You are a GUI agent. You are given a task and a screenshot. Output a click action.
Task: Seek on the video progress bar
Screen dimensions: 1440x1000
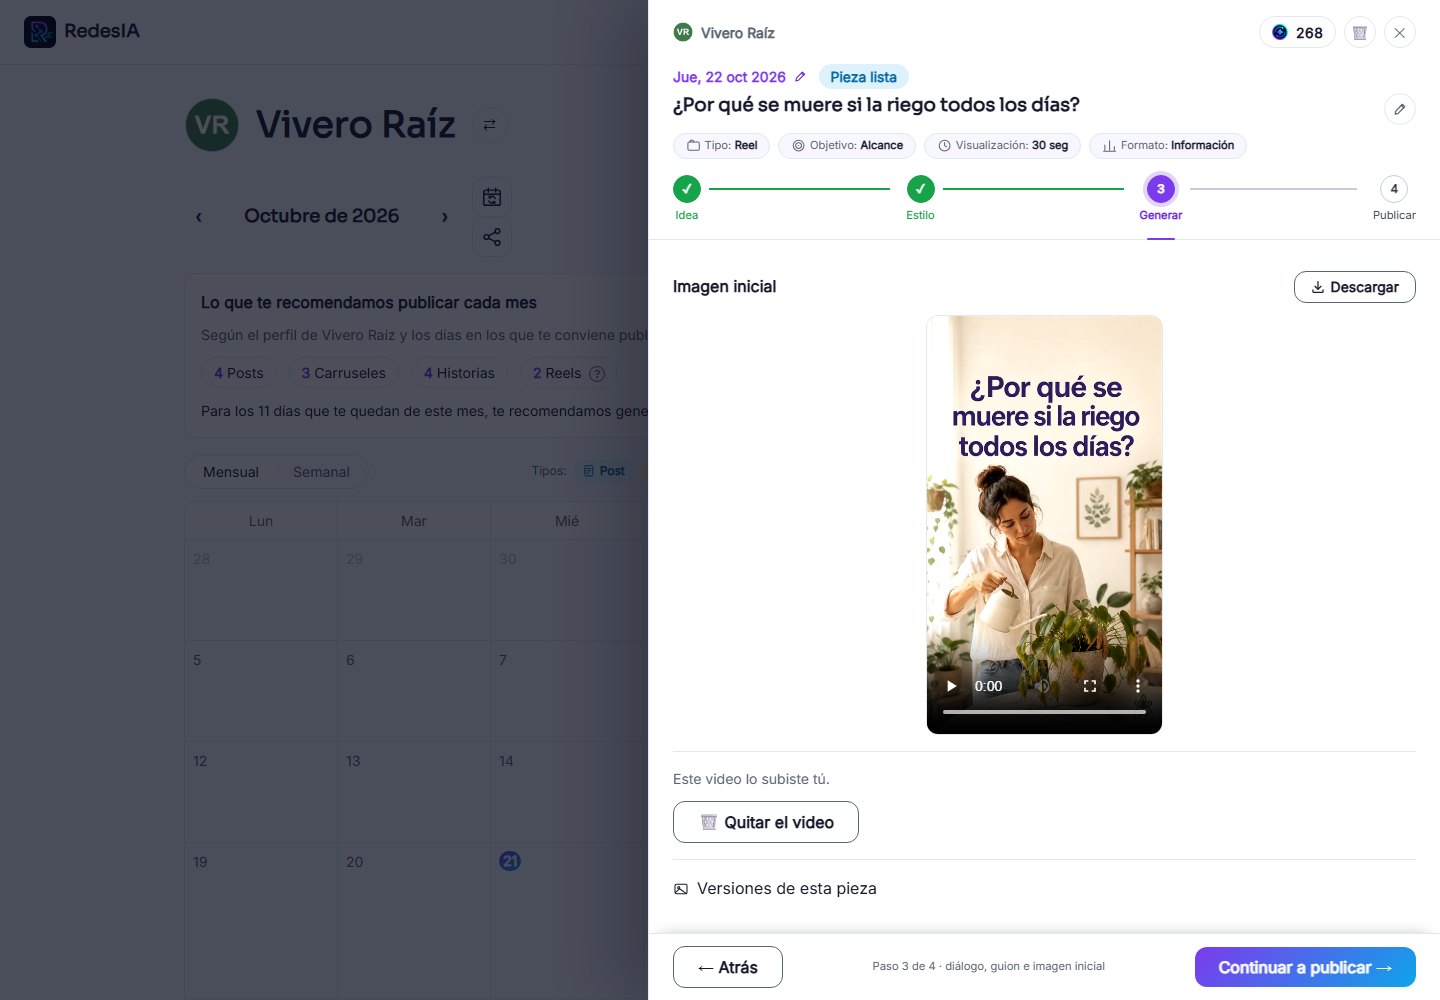point(1044,711)
